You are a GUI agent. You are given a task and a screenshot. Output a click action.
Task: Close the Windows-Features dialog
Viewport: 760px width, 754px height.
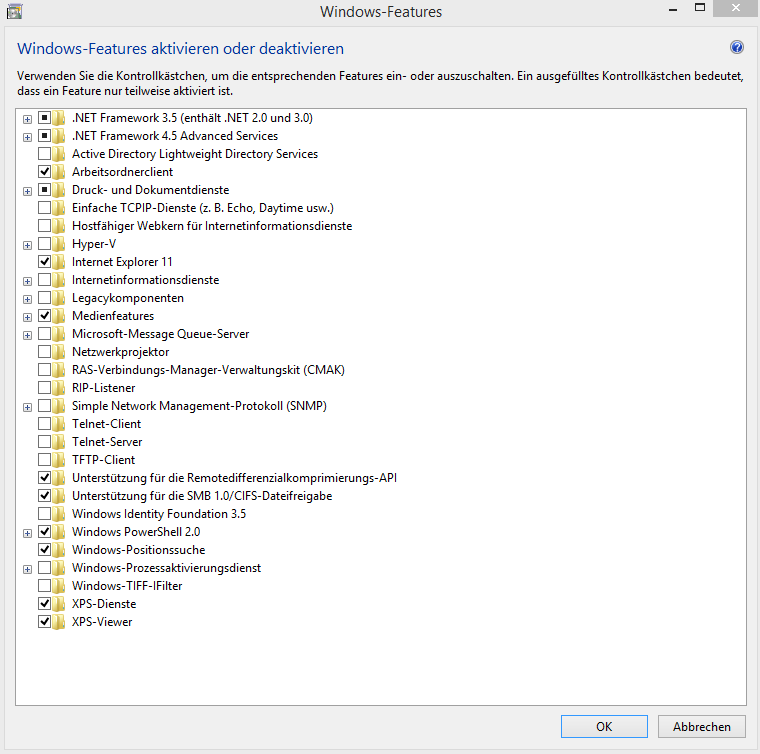736,8
